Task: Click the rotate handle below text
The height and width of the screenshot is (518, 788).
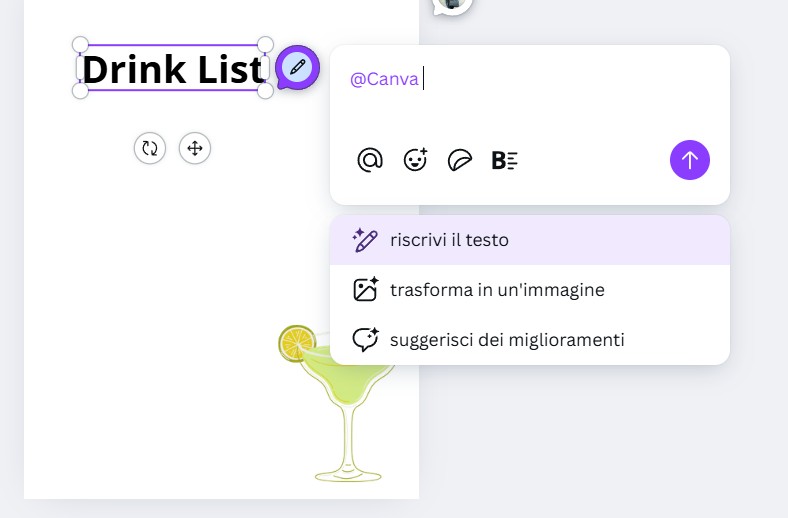Action: pyautogui.click(x=150, y=148)
